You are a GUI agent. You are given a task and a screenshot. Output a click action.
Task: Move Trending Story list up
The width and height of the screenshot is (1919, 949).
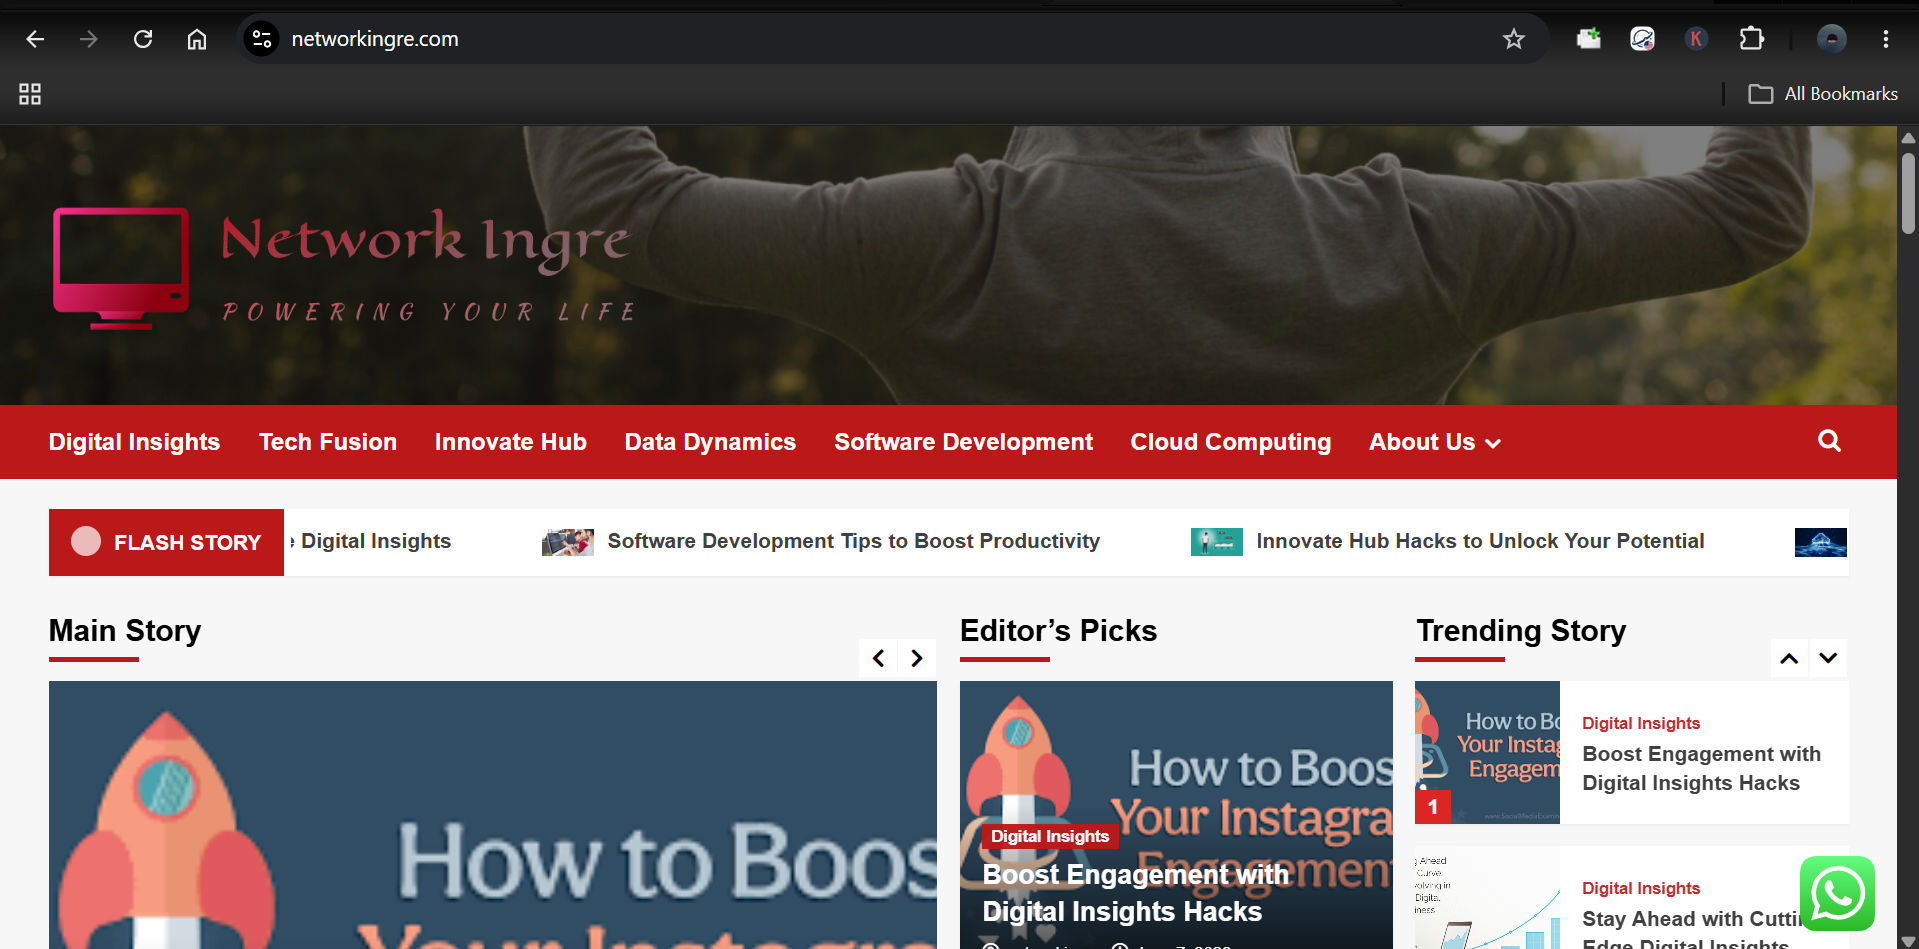click(1790, 658)
